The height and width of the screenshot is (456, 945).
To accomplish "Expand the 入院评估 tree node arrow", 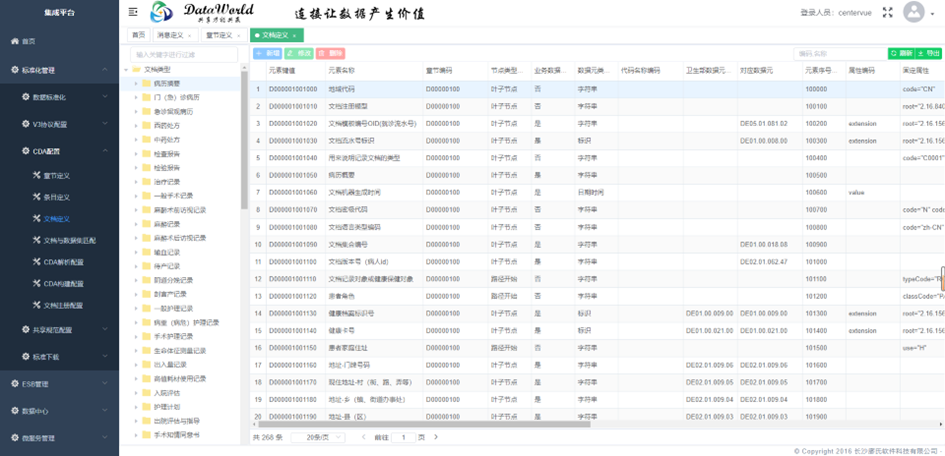I will coord(137,392).
